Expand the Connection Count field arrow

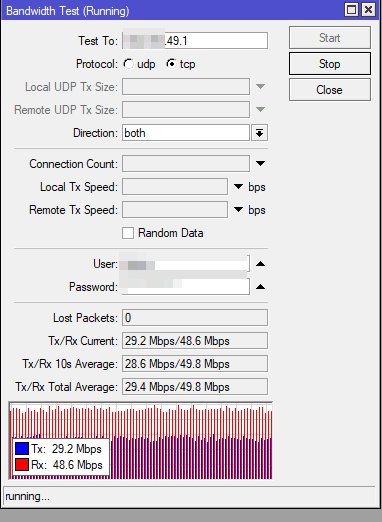[260, 163]
